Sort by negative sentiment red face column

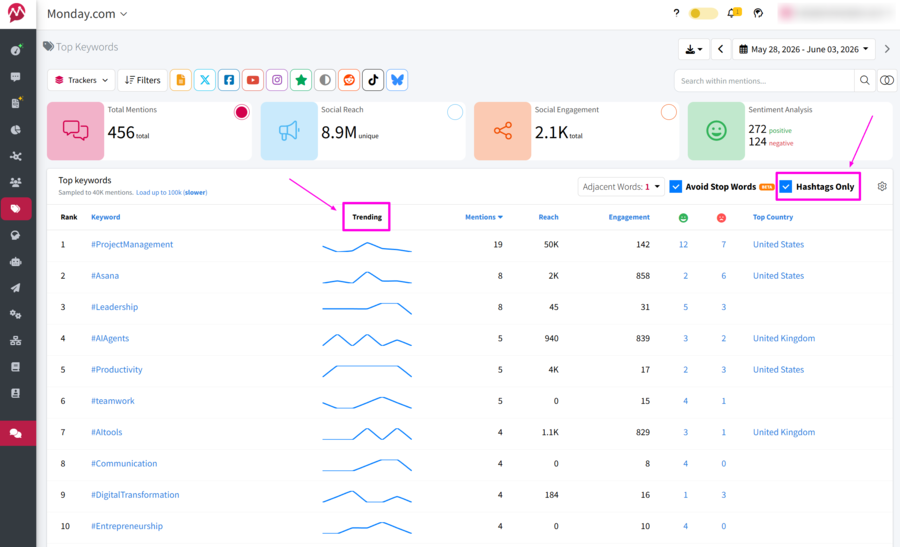pos(721,218)
